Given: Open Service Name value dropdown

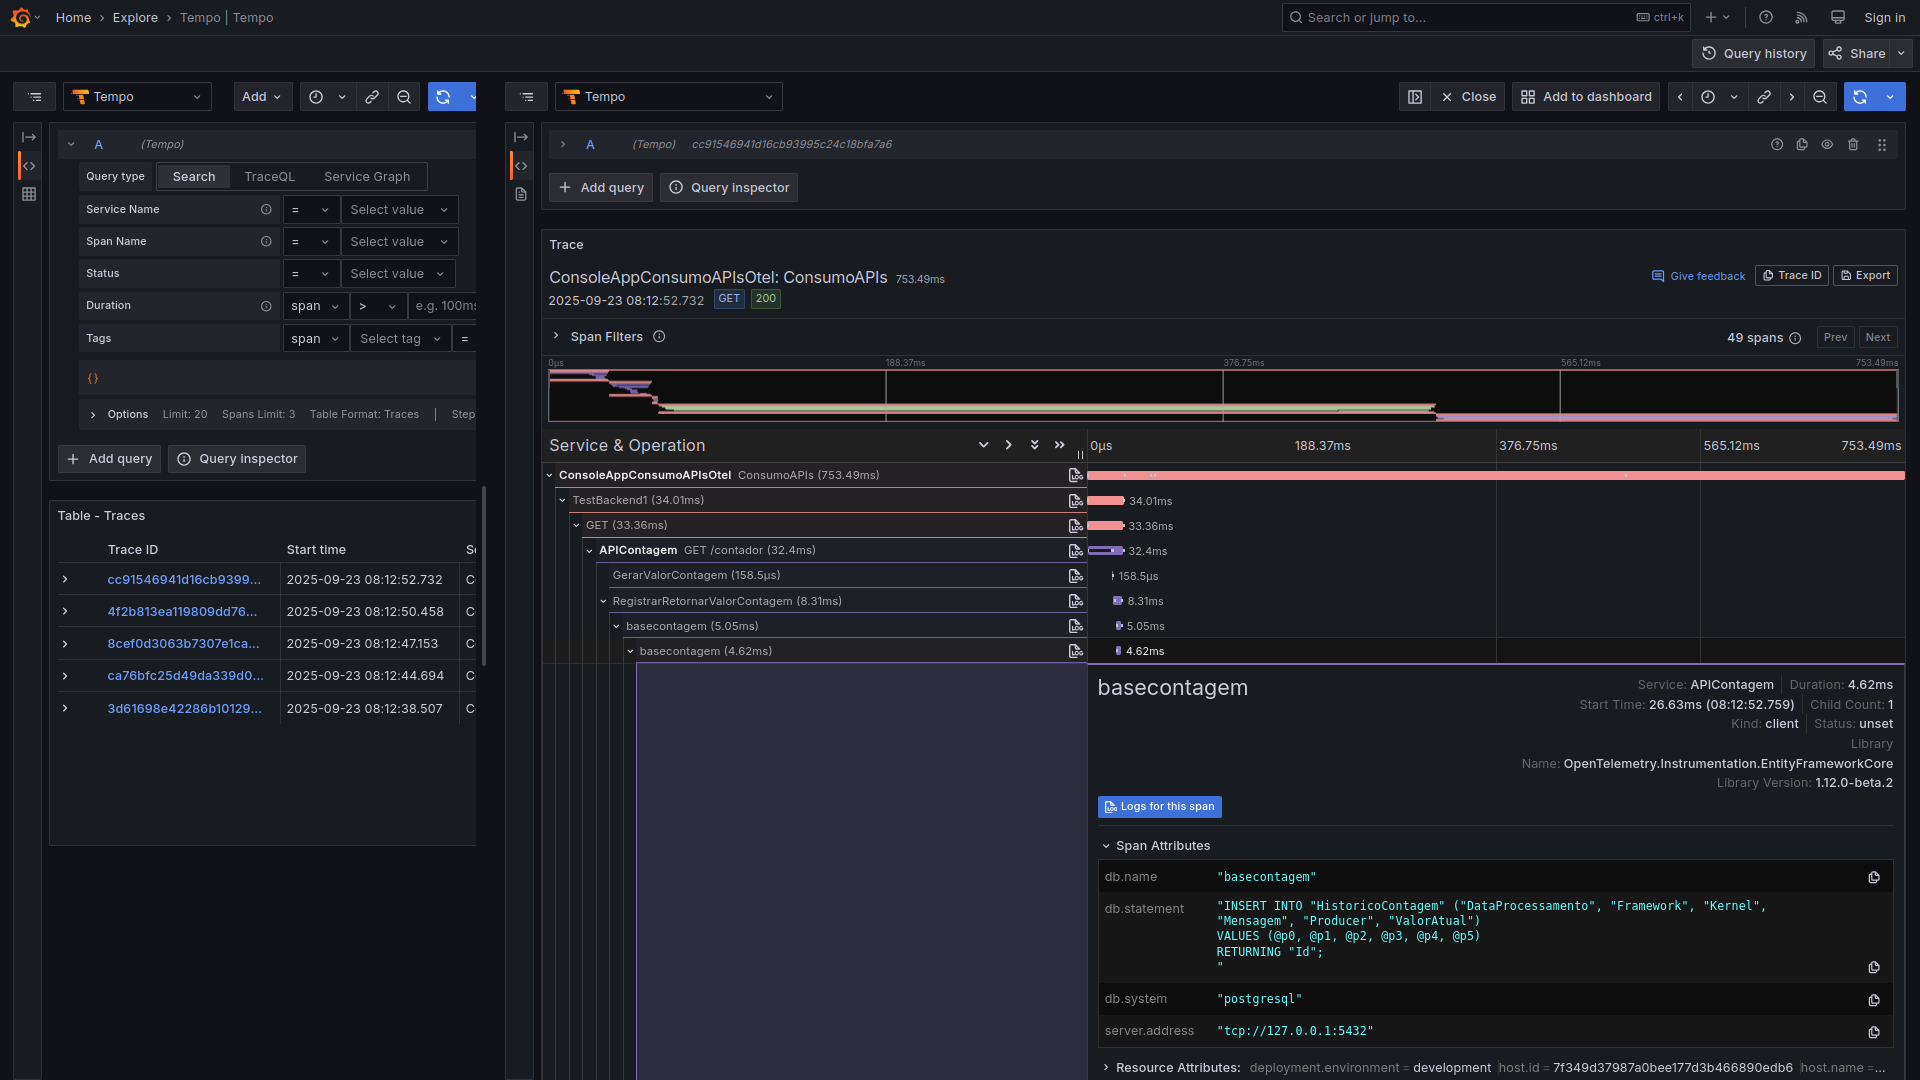Looking at the screenshot, I should point(398,210).
